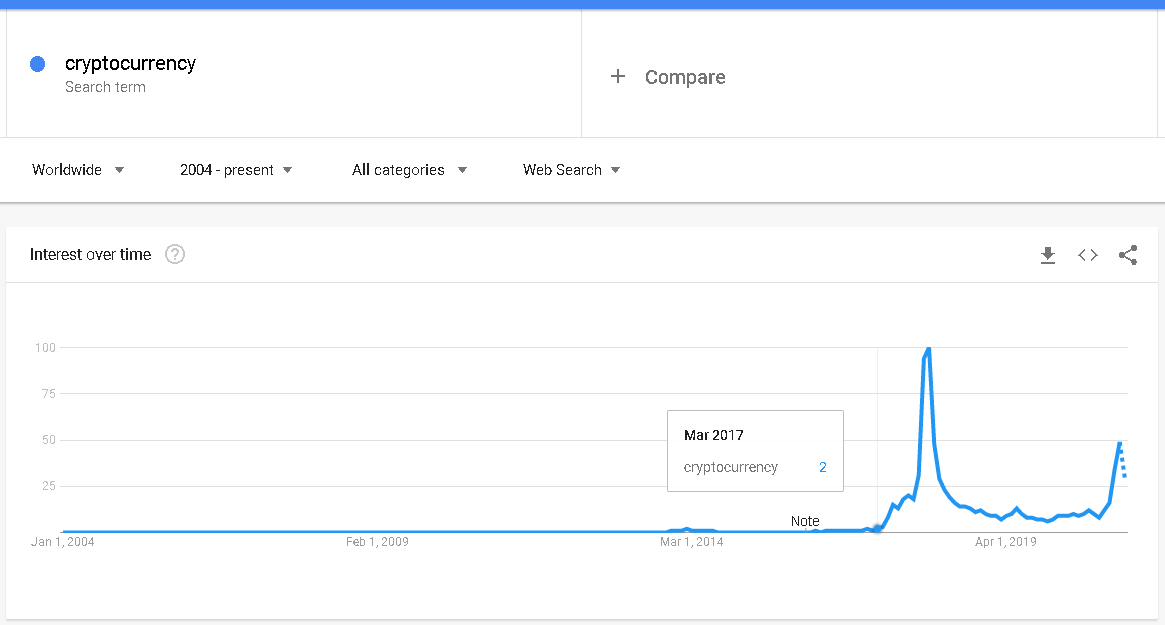Download the Interest over time CSV
This screenshot has height=625, width=1165.
(1047, 255)
